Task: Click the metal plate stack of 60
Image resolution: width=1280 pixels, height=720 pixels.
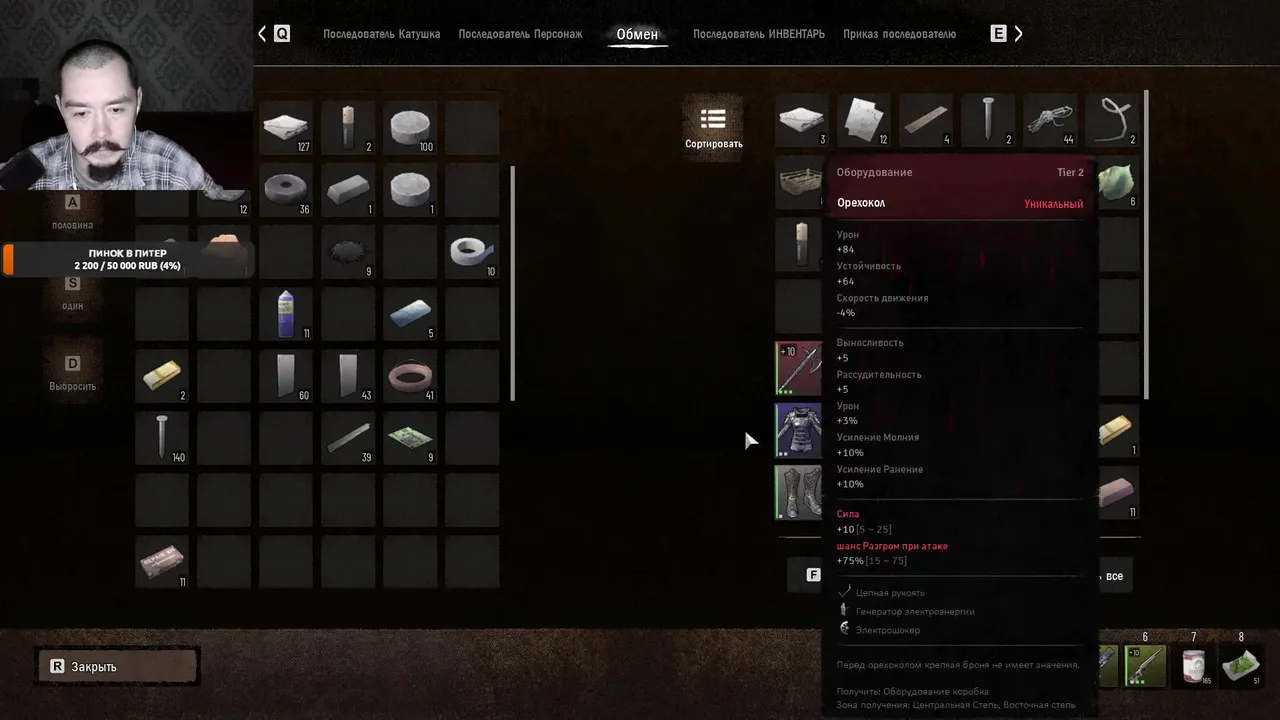Action: click(x=286, y=375)
